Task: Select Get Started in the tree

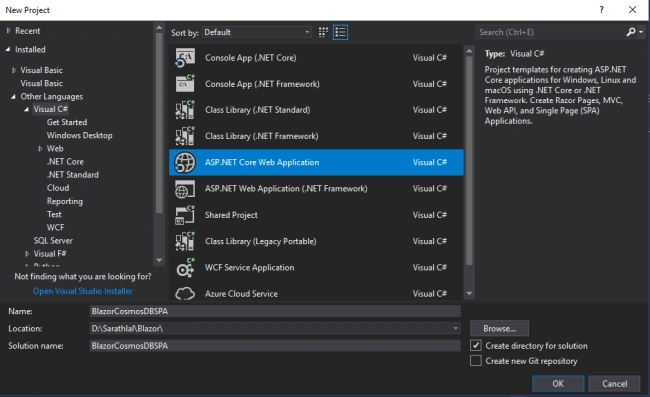Action: tap(67, 122)
